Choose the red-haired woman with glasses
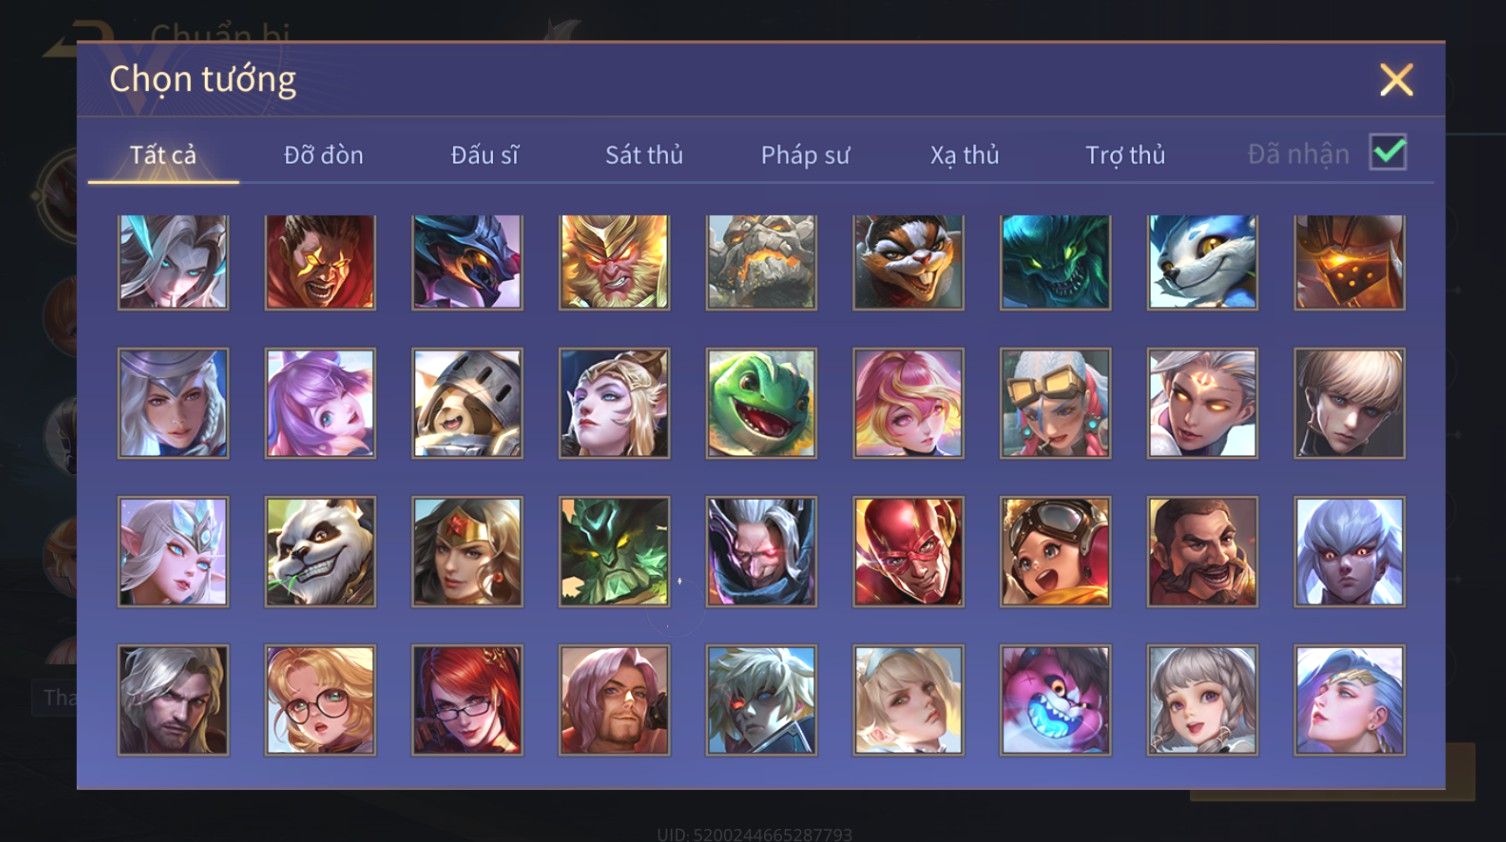This screenshot has width=1506, height=842. [x=467, y=699]
